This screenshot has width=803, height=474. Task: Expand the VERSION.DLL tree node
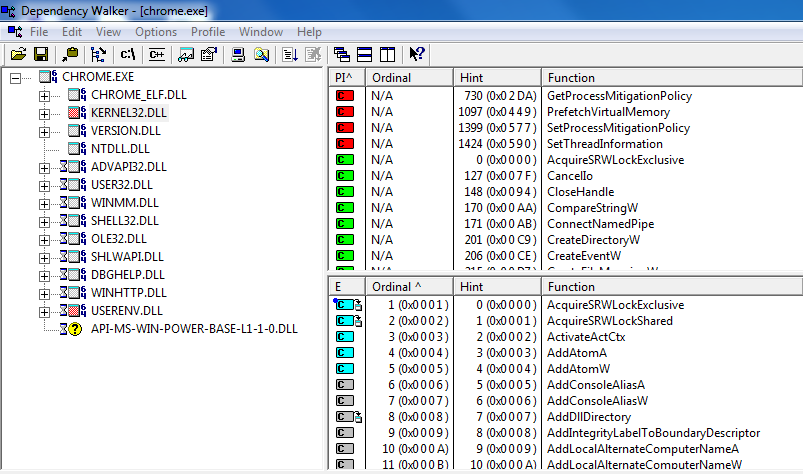pos(45,132)
